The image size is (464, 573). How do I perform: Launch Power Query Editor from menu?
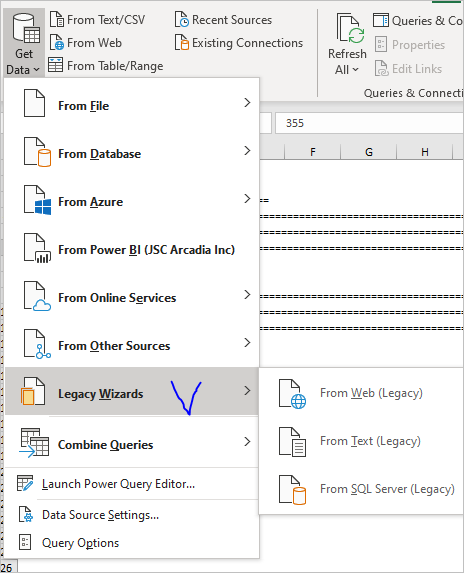click(x=132, y=483)
